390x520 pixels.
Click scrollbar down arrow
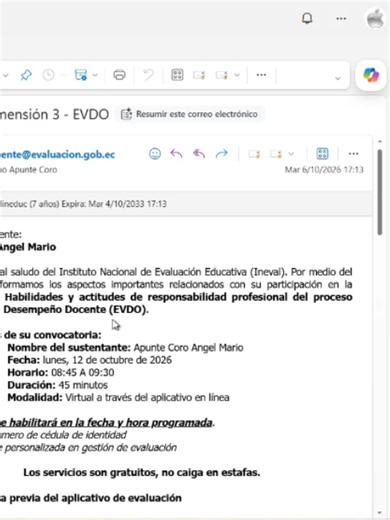[x=380, y=512]
